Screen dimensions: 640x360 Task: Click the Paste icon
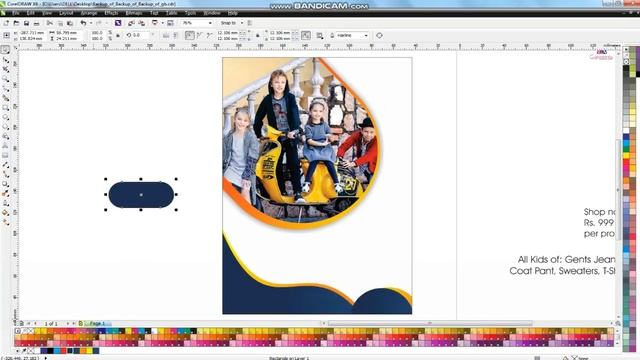click(70, 23)
